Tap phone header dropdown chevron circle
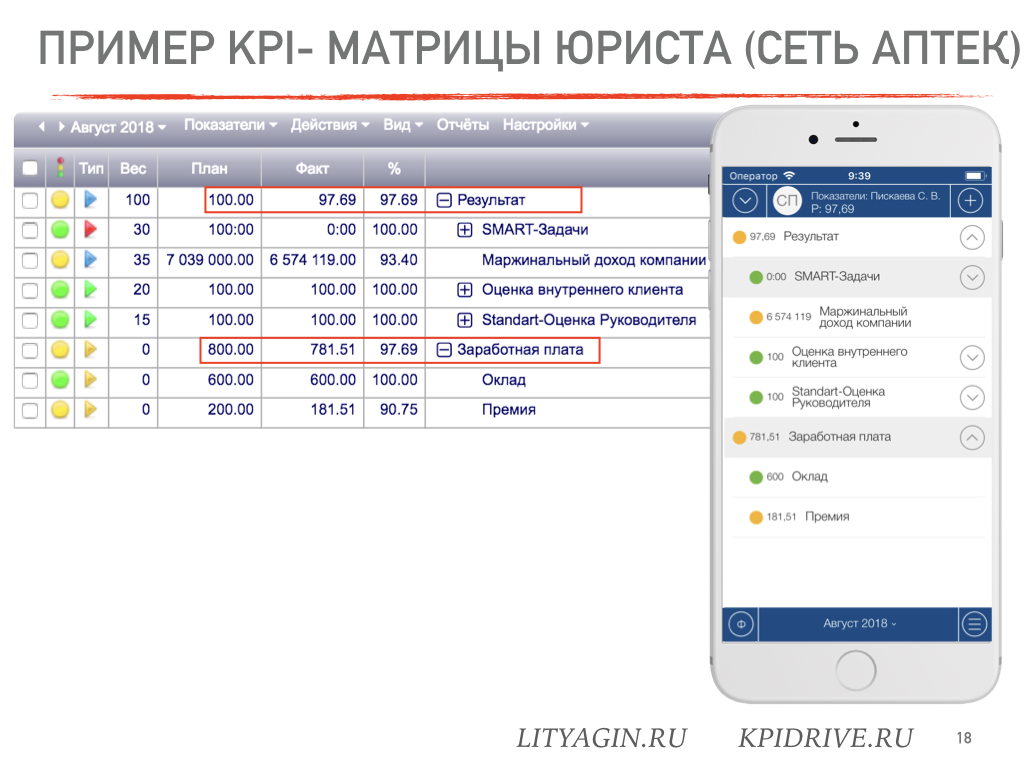The width and height of the screenshot is (1024, 768). tap(745, 200)
